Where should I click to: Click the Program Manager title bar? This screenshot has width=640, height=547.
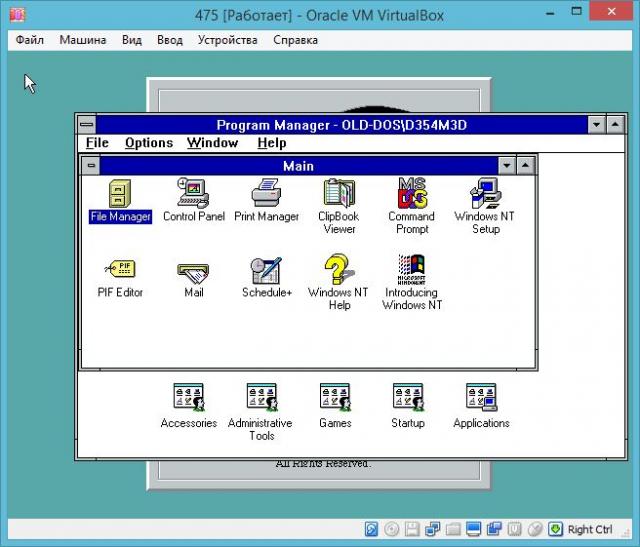click(x=342, y=125)
